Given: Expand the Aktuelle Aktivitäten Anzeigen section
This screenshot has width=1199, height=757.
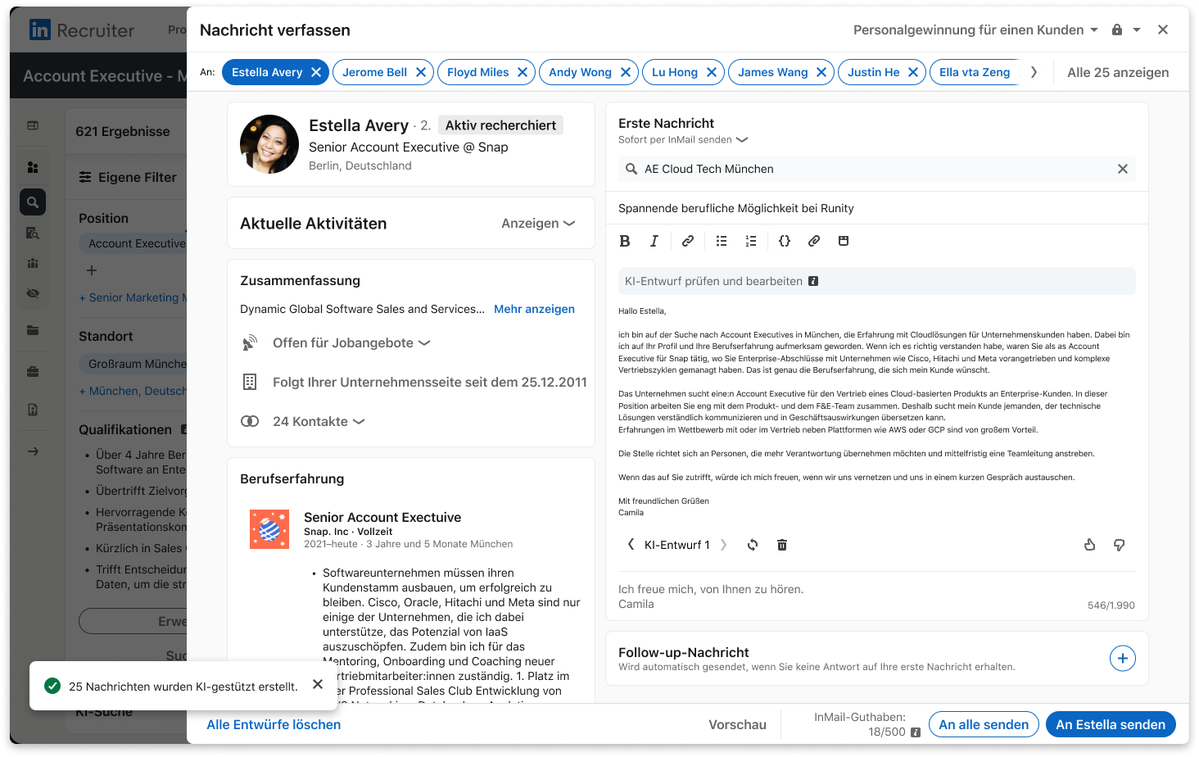Looking at the screenshot, I should pyautogui.click(x=538, y=223).
